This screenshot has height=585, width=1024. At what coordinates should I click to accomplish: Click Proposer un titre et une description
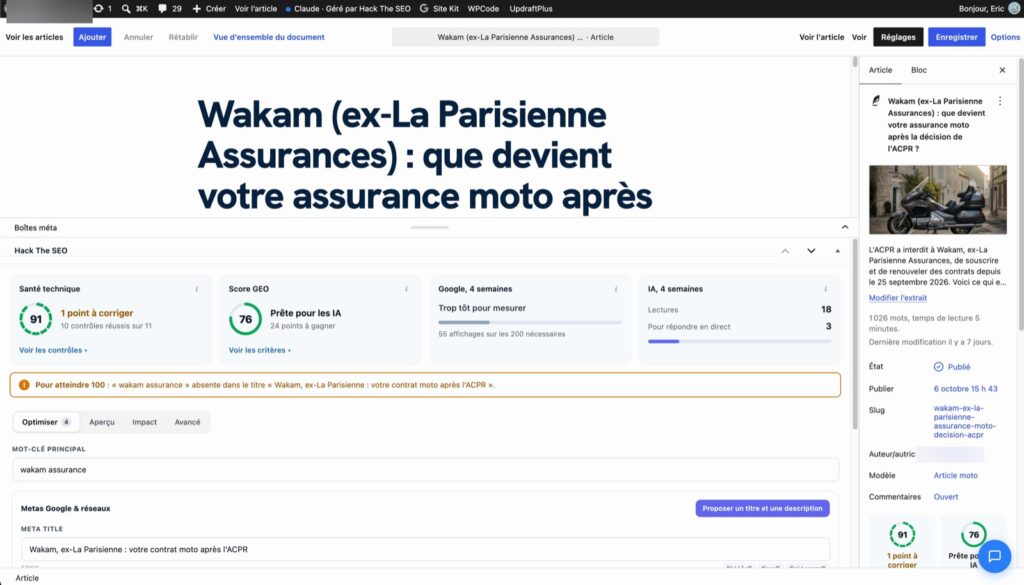pos(762,509)
